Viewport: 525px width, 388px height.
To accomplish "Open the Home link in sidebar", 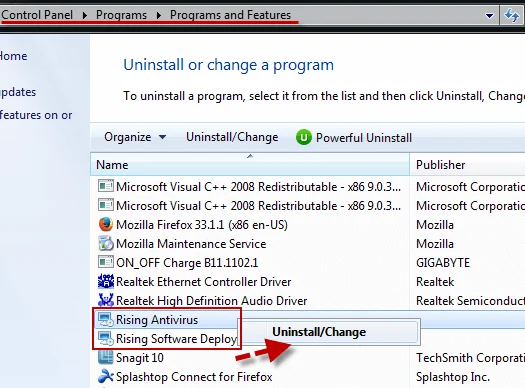I will click(x=13, y=56).
